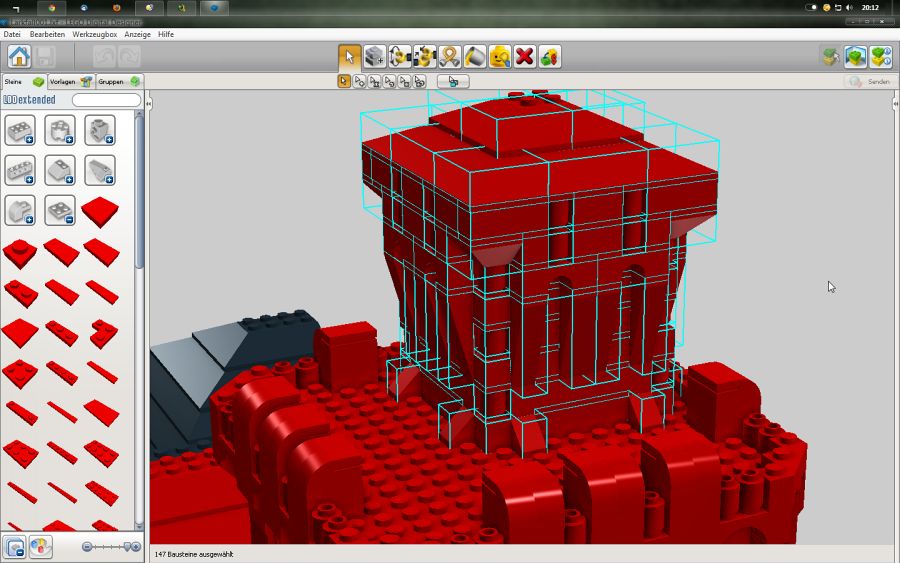Toggle the filter bricks by color button
This screenshot has width=900, height=563.
[x=40, y=546]
